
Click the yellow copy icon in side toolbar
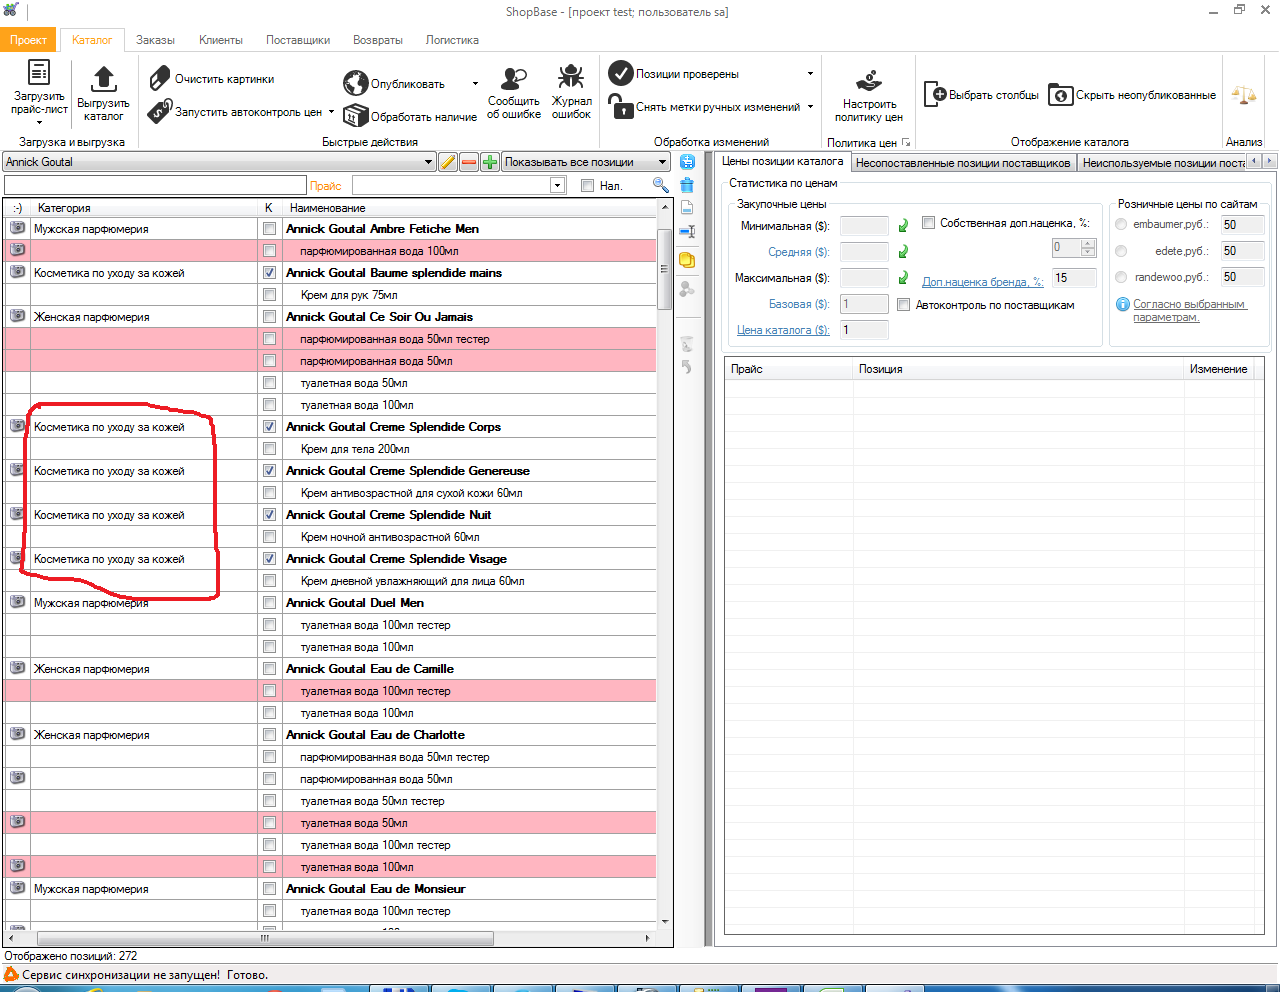tap(687, 260)
